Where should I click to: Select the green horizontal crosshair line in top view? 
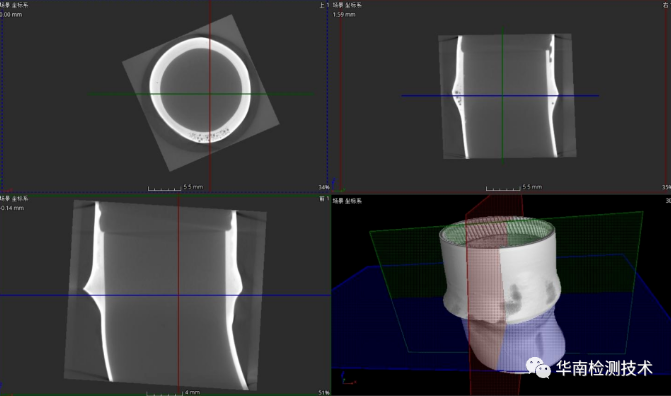[200, 94]
